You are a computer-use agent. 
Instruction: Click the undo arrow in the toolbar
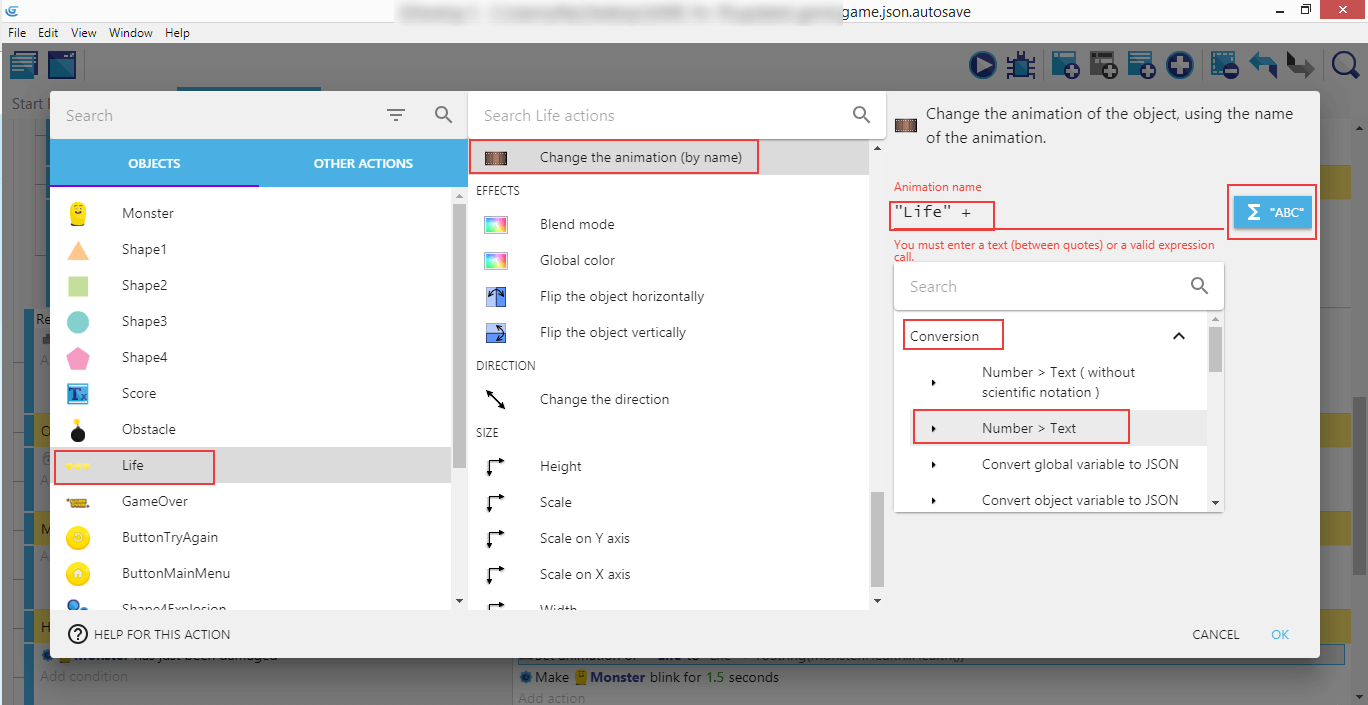click(x=1263, y=66)
